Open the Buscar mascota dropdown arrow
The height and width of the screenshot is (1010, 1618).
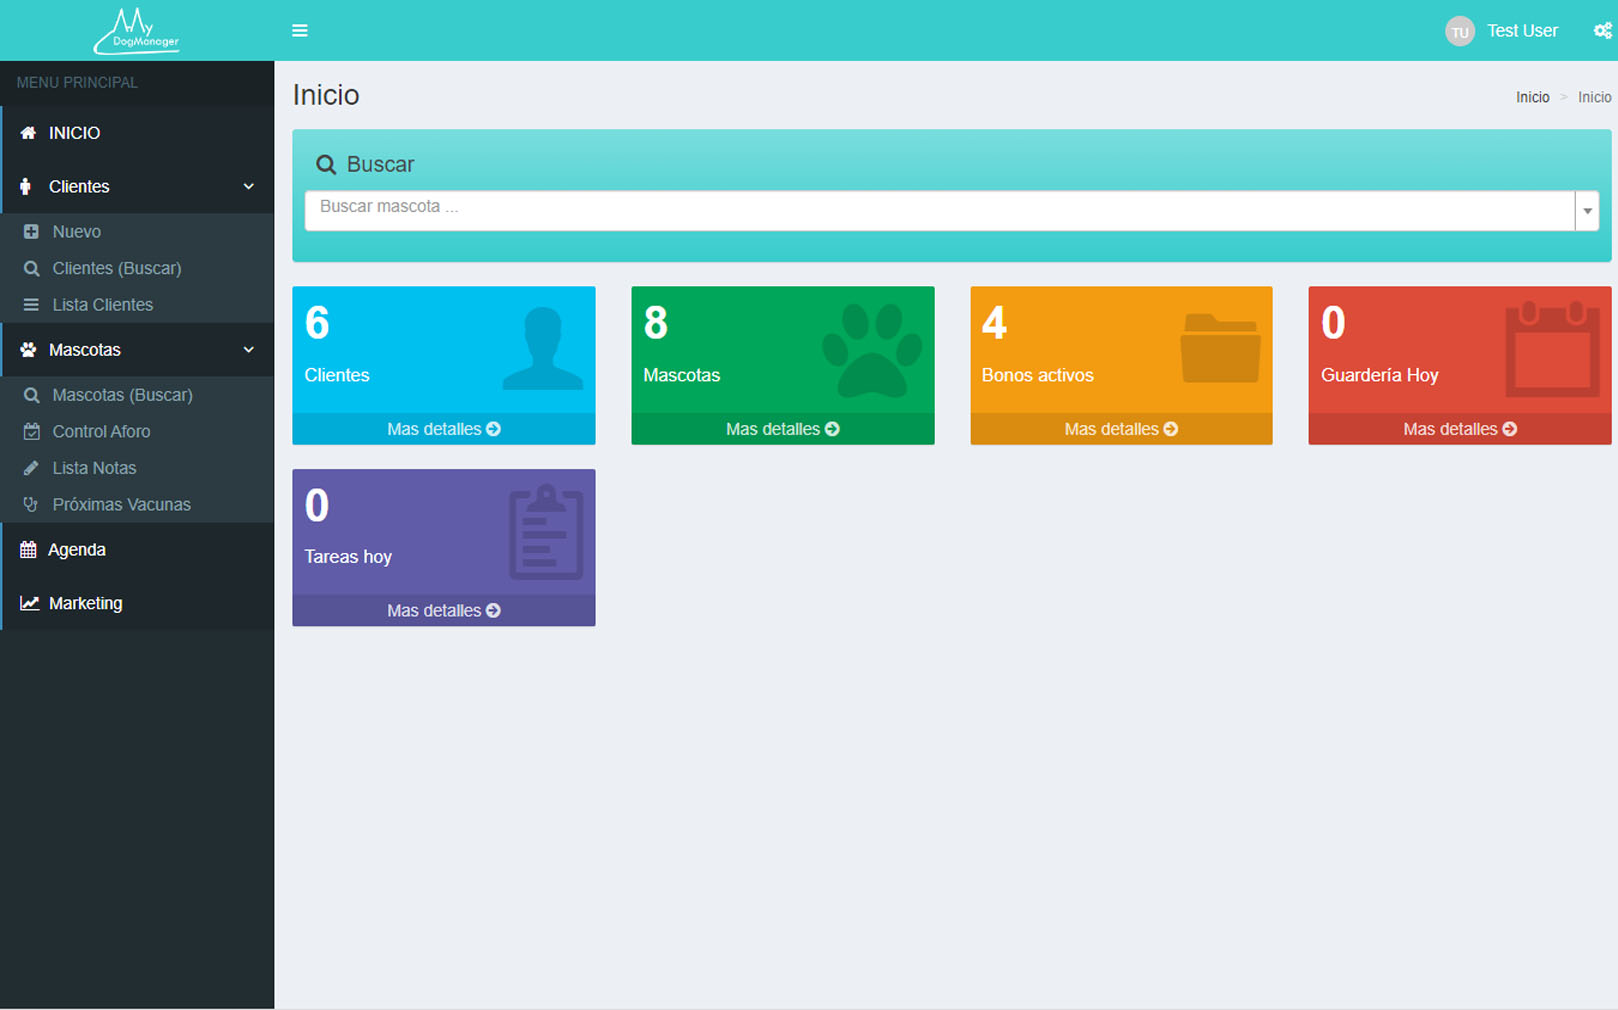[1587, 211]
